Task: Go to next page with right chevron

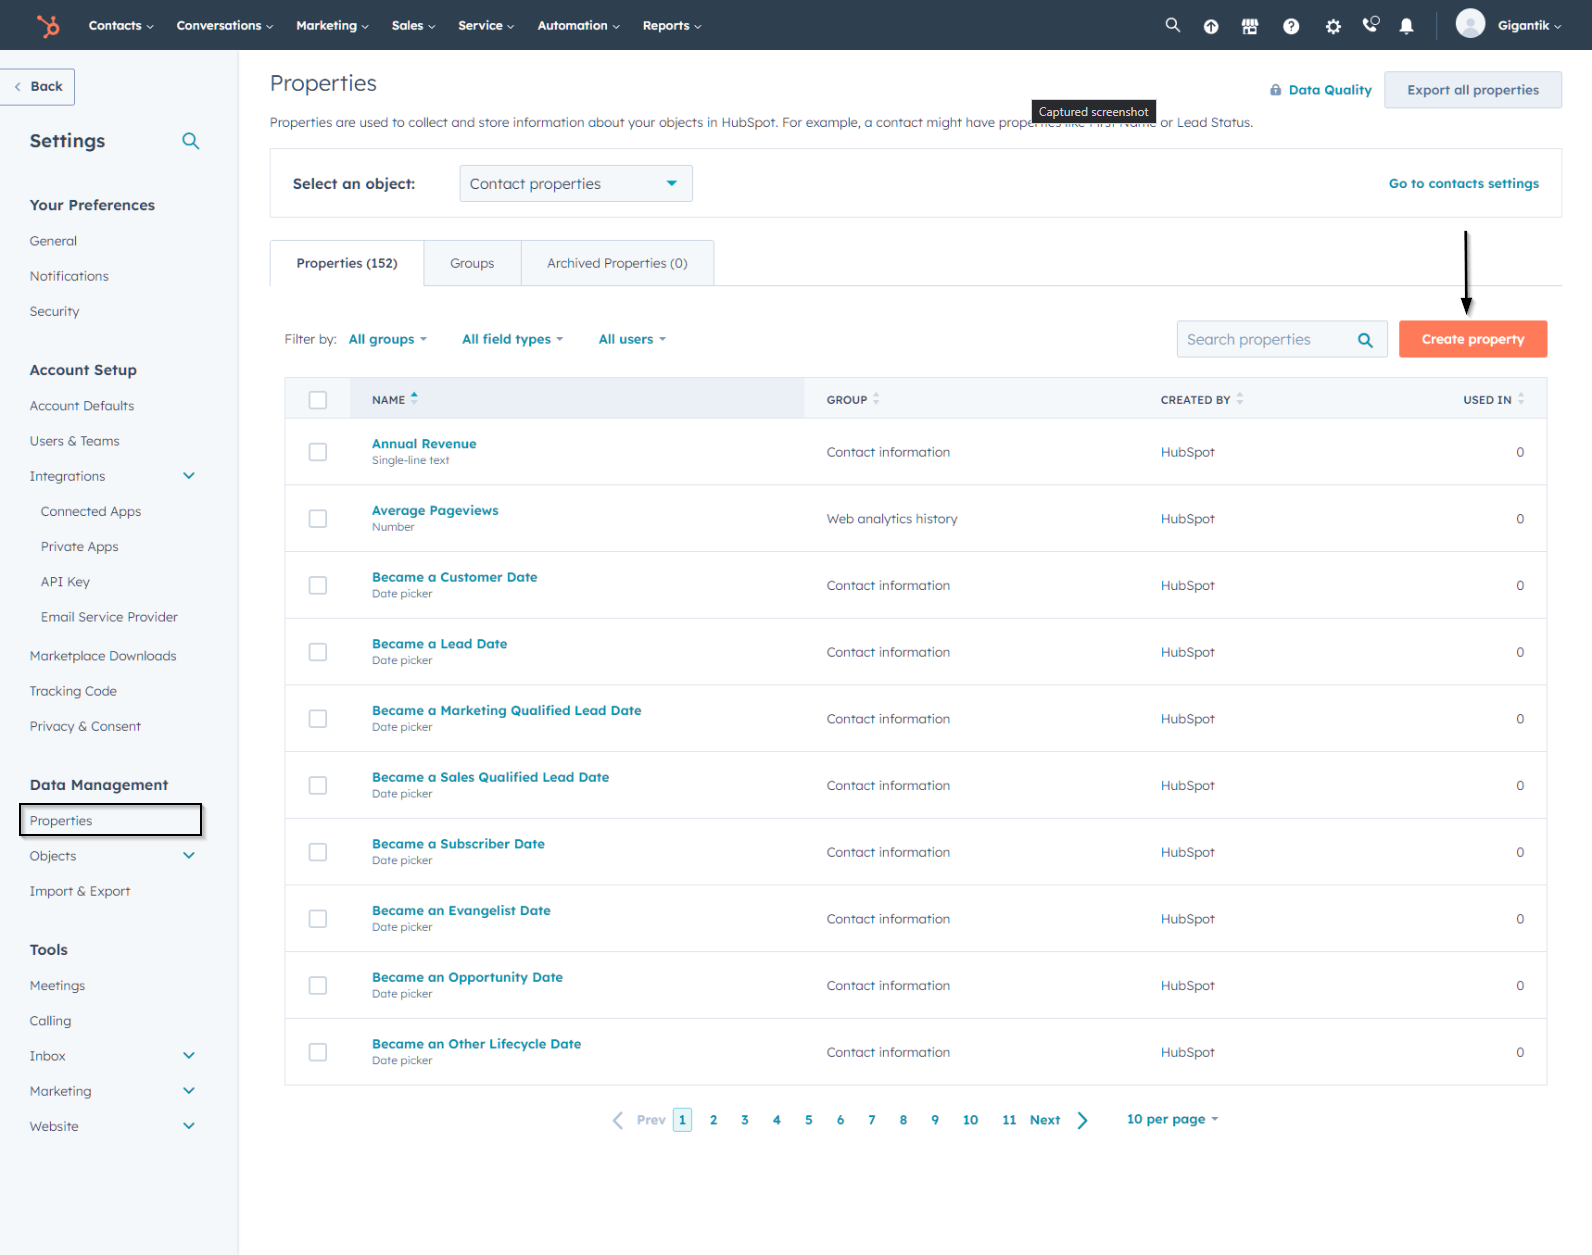Action: [1083, 1120]
